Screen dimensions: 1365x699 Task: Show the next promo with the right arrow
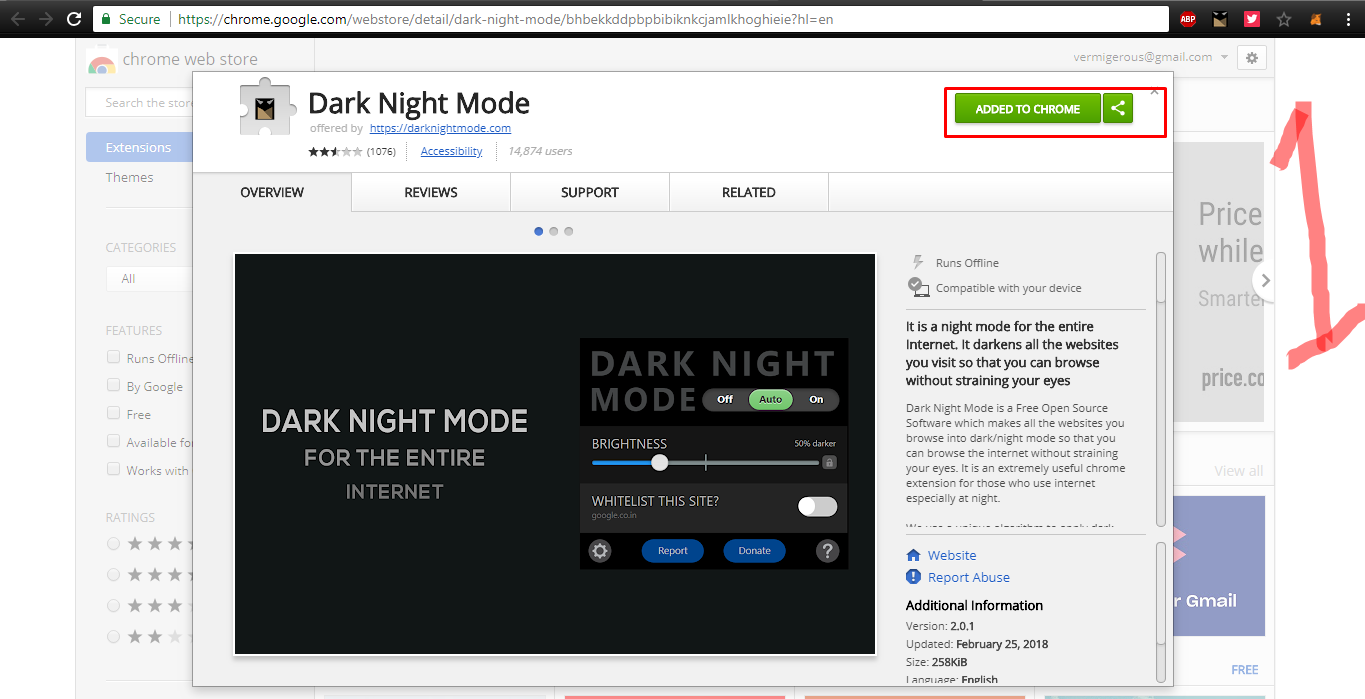(x=1265, y=281)
